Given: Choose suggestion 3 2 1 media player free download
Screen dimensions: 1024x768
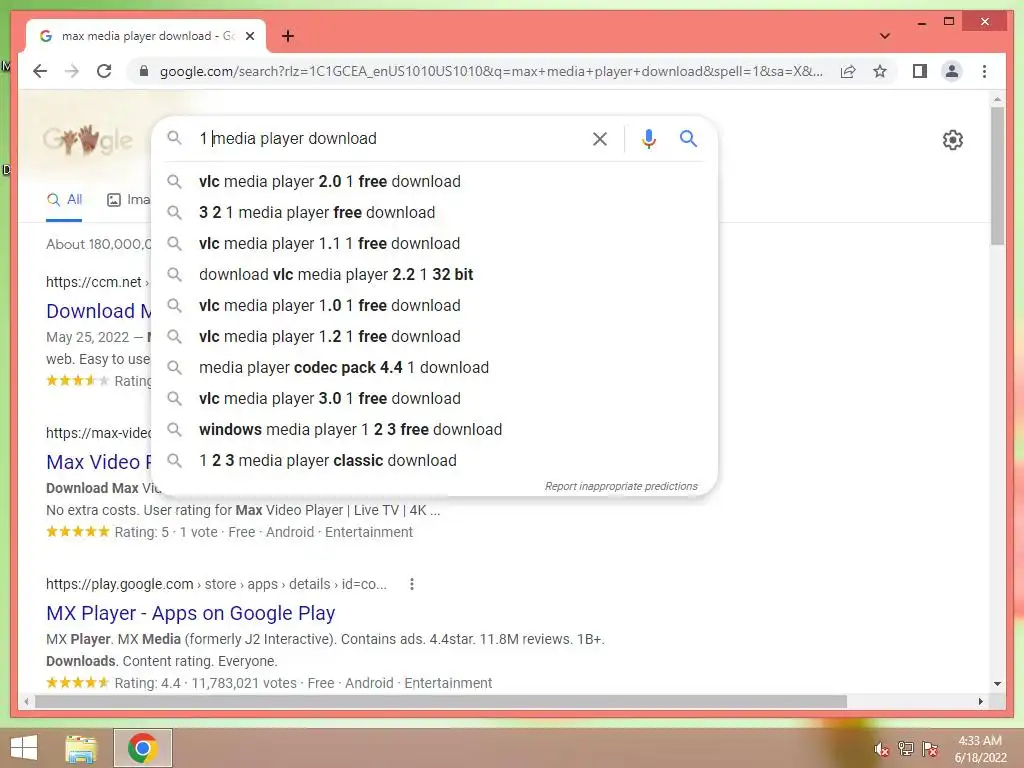Looking at the screenshot, I should coord(434,212).
